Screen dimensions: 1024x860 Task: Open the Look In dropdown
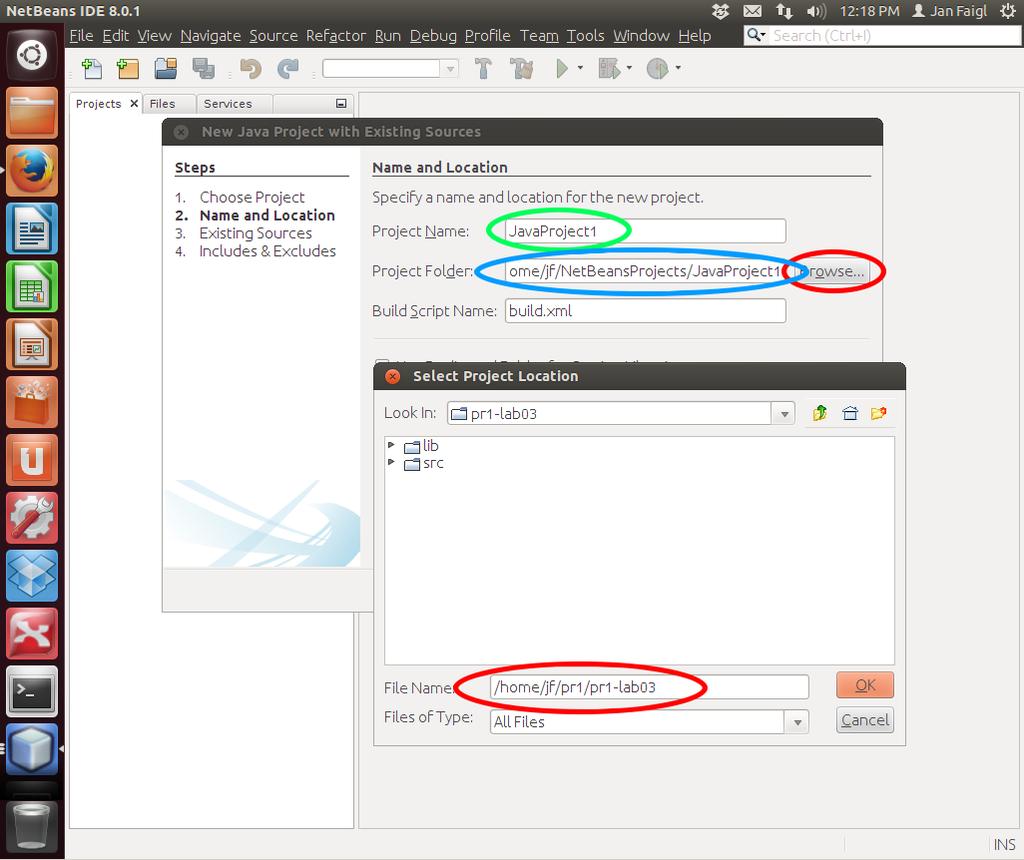tap(784, 413)
